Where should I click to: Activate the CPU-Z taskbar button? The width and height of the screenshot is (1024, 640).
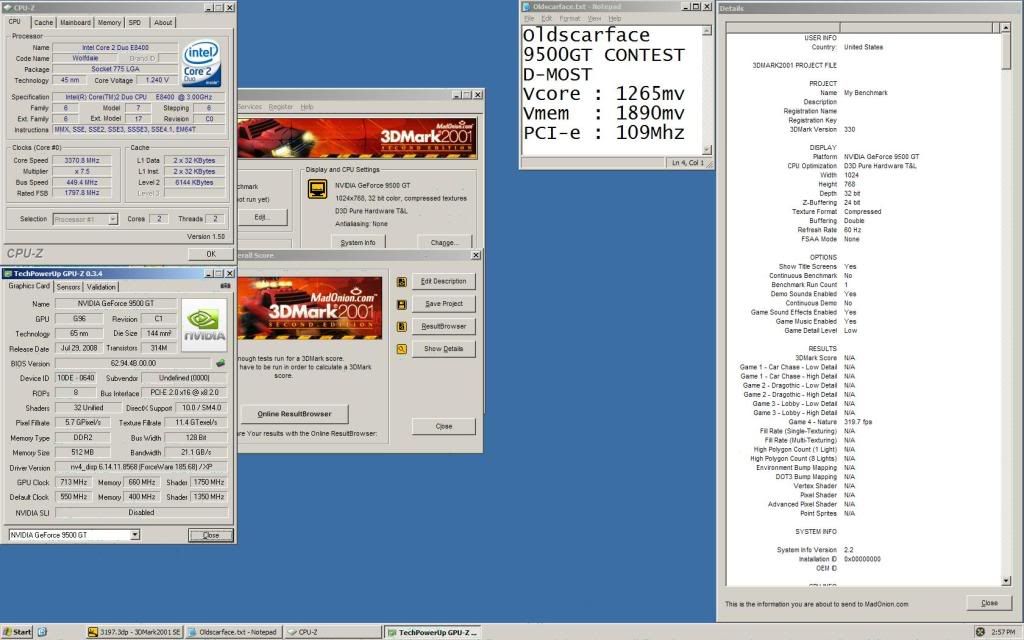[332, 632]
